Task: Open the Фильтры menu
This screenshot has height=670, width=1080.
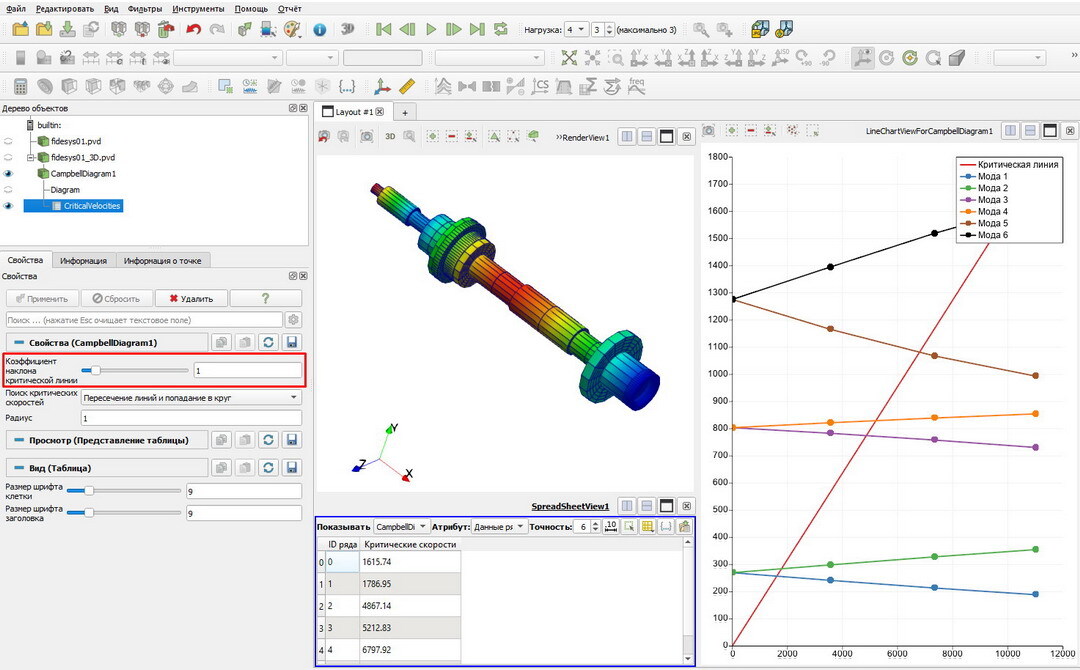Action: pyautogui.click(x=145, y=9)
